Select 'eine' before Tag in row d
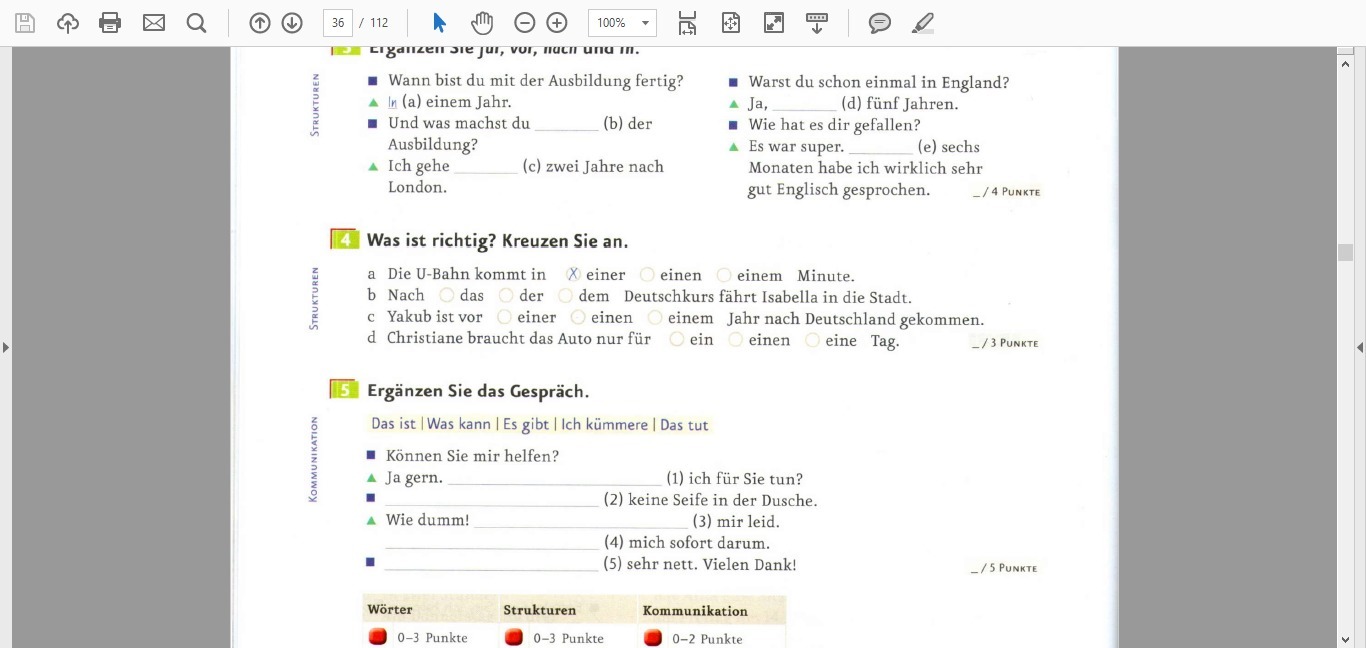Image resolution: width=1366 pixels, height=648 pixels. click(x=812, y=339)
